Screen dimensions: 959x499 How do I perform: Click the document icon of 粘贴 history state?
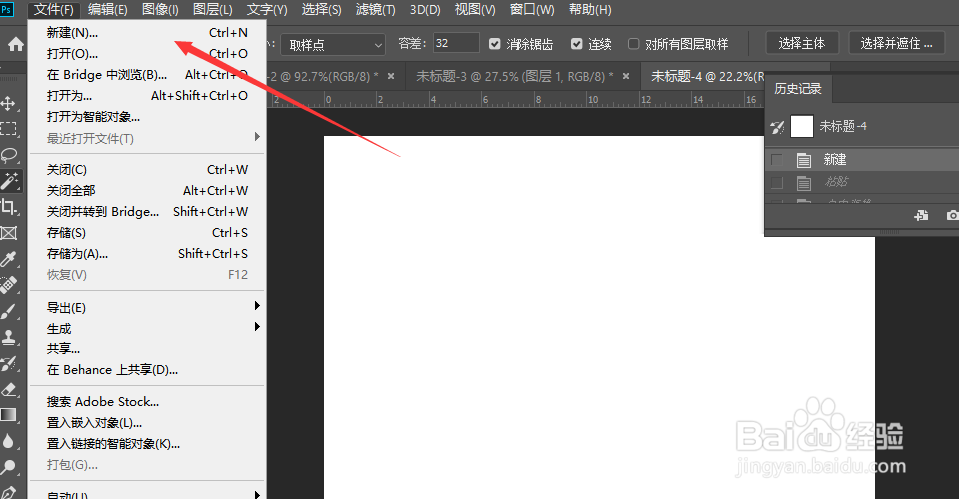(x=804, y=182)
